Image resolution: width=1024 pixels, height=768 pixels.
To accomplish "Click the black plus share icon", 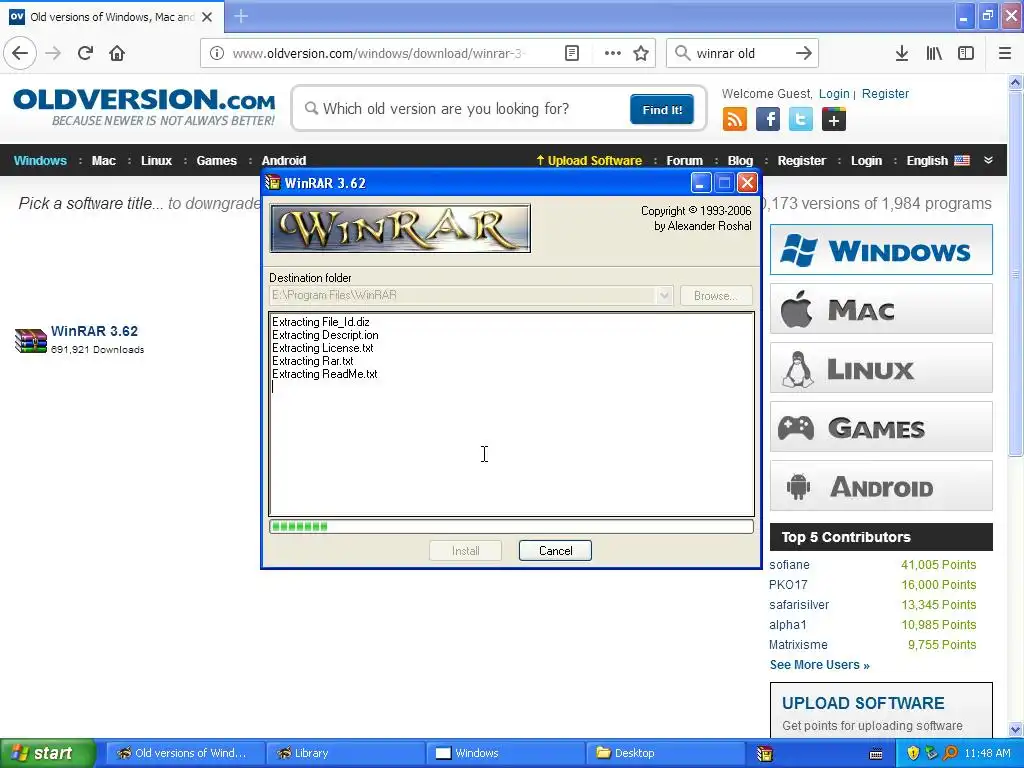I will pos(834,120).
